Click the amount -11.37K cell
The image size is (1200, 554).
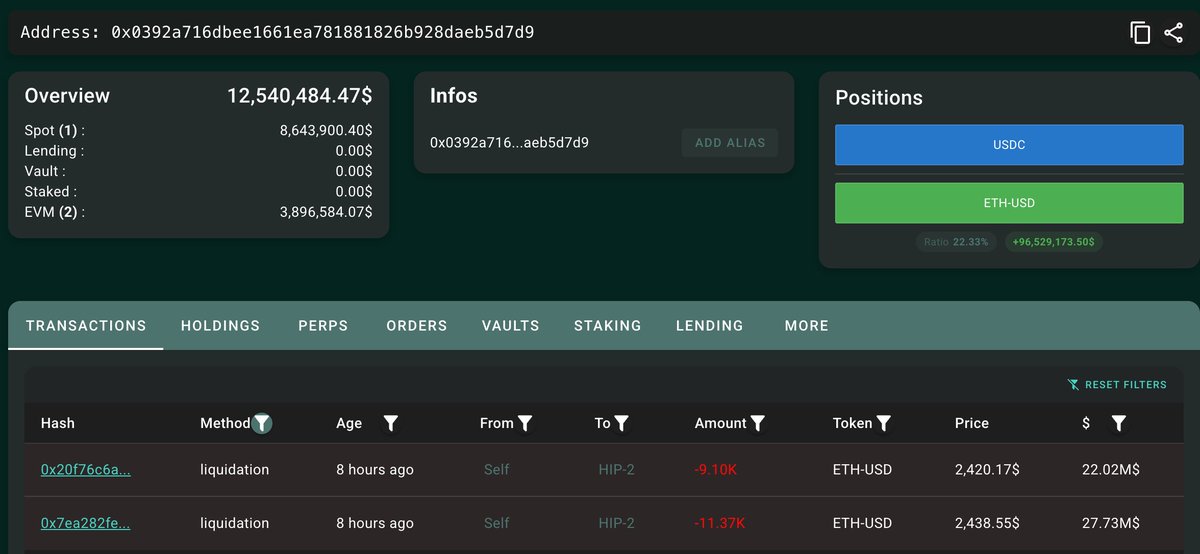[720, 523]
